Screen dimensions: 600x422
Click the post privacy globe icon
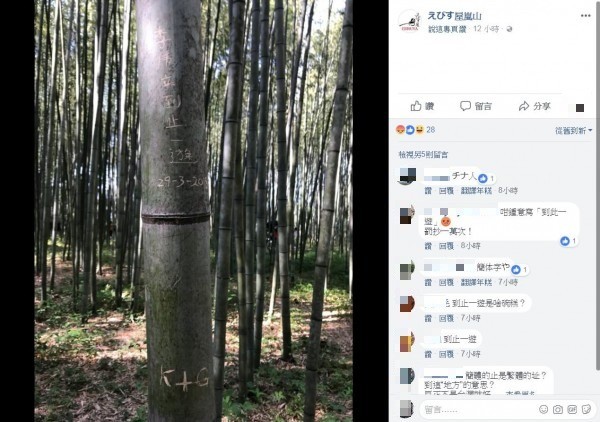(x=509, y=29)
